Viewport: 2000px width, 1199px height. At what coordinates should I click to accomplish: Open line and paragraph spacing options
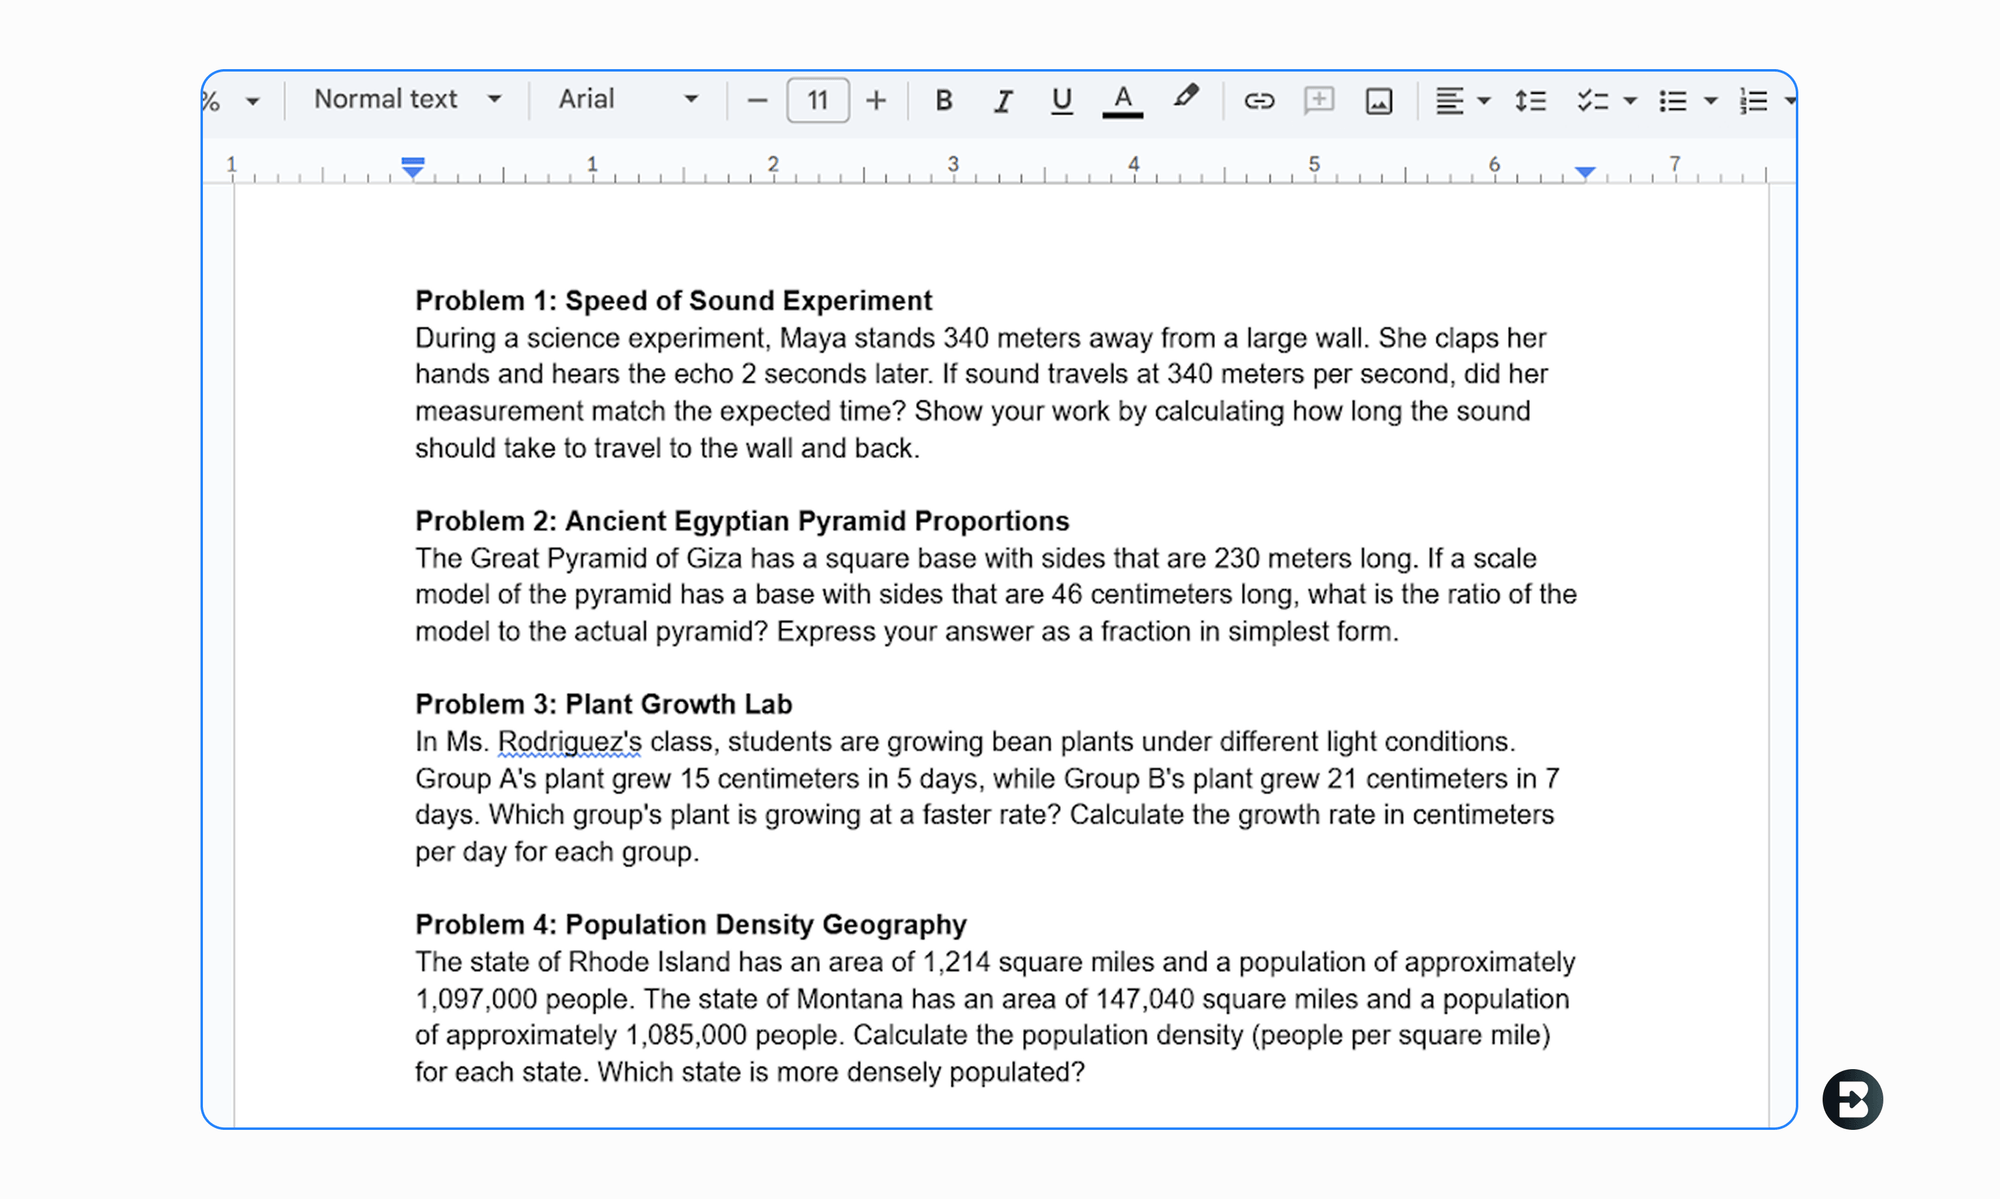point(1530,100)
